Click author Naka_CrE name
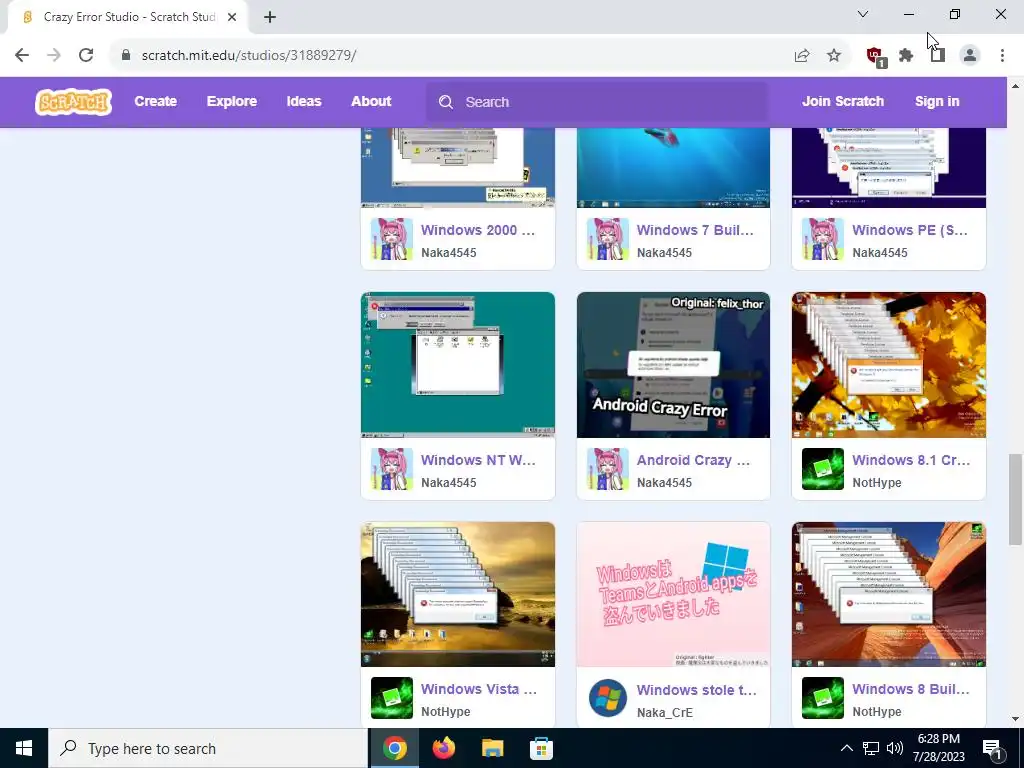1024x768 pixels. coord(664,712)
